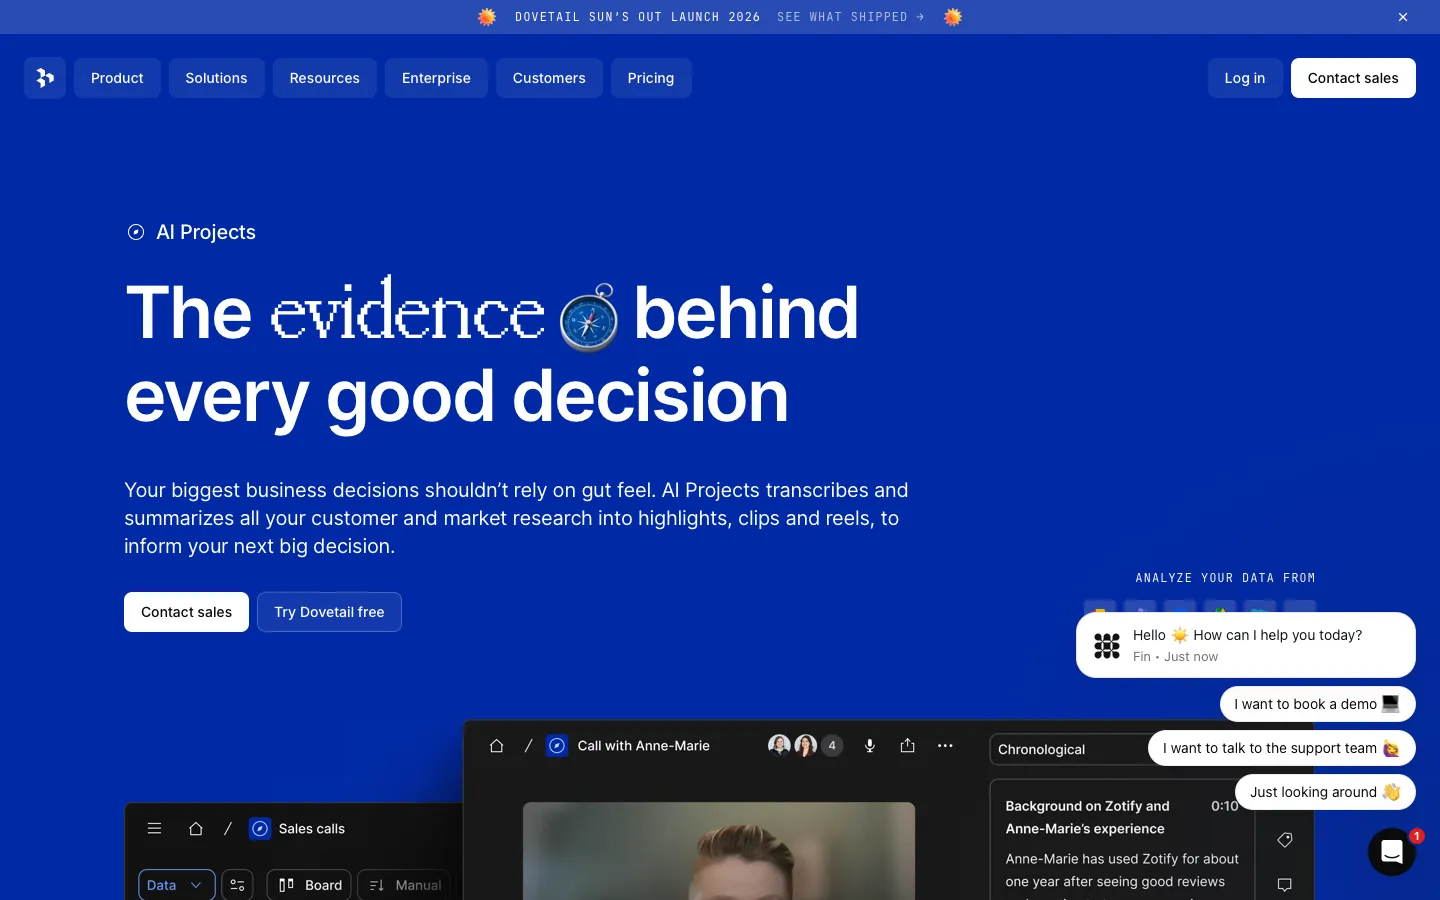This screenshot has width=1440, height=900.
Task: Click the Dovetail logo home icon
Action: [x=45, y=78]
